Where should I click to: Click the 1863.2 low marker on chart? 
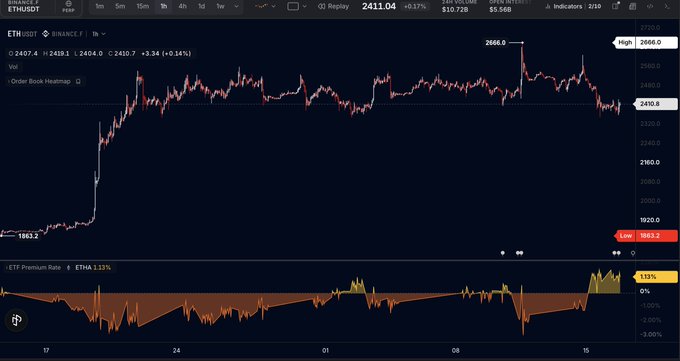pyautogui.click(x=28, y=236)
